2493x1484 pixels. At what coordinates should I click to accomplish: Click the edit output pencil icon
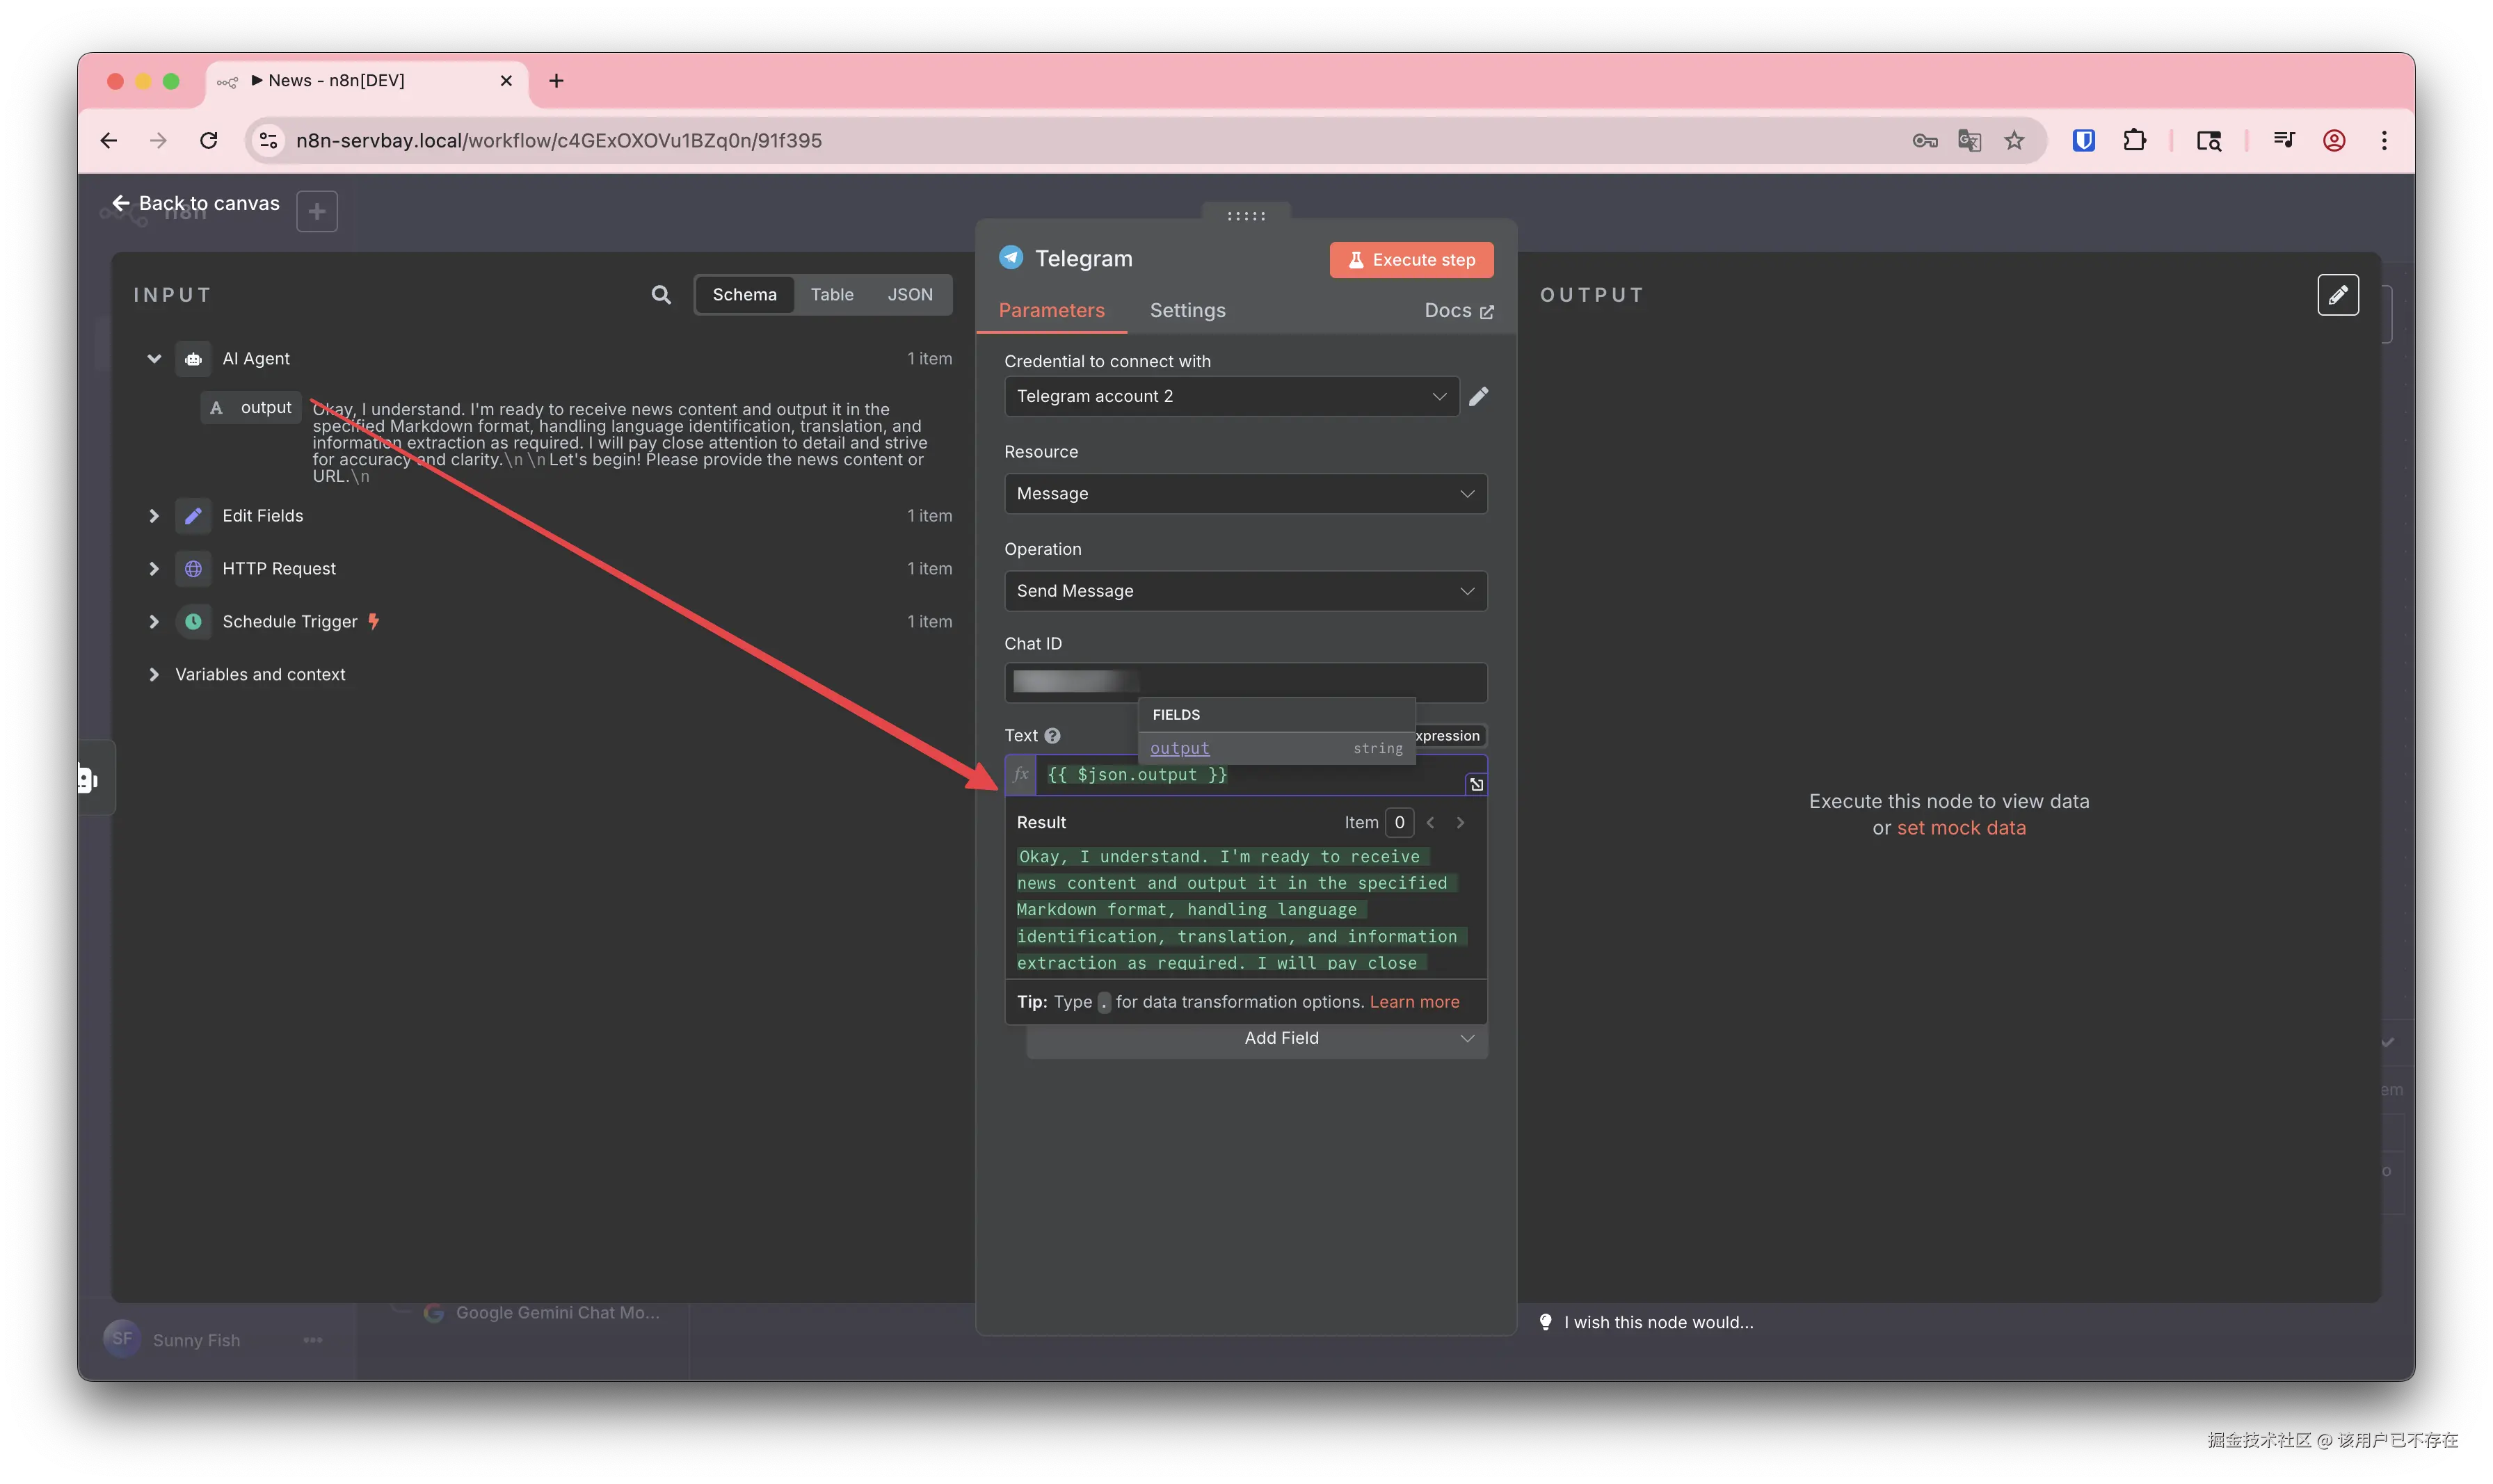(2337, 294)
